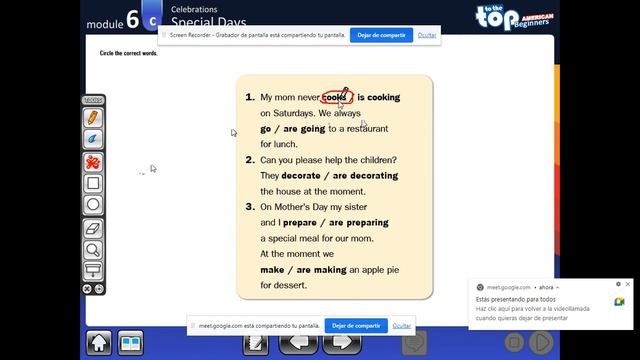Open the book pages view
This screenshot has height=360, width=640.
point(131,343)
